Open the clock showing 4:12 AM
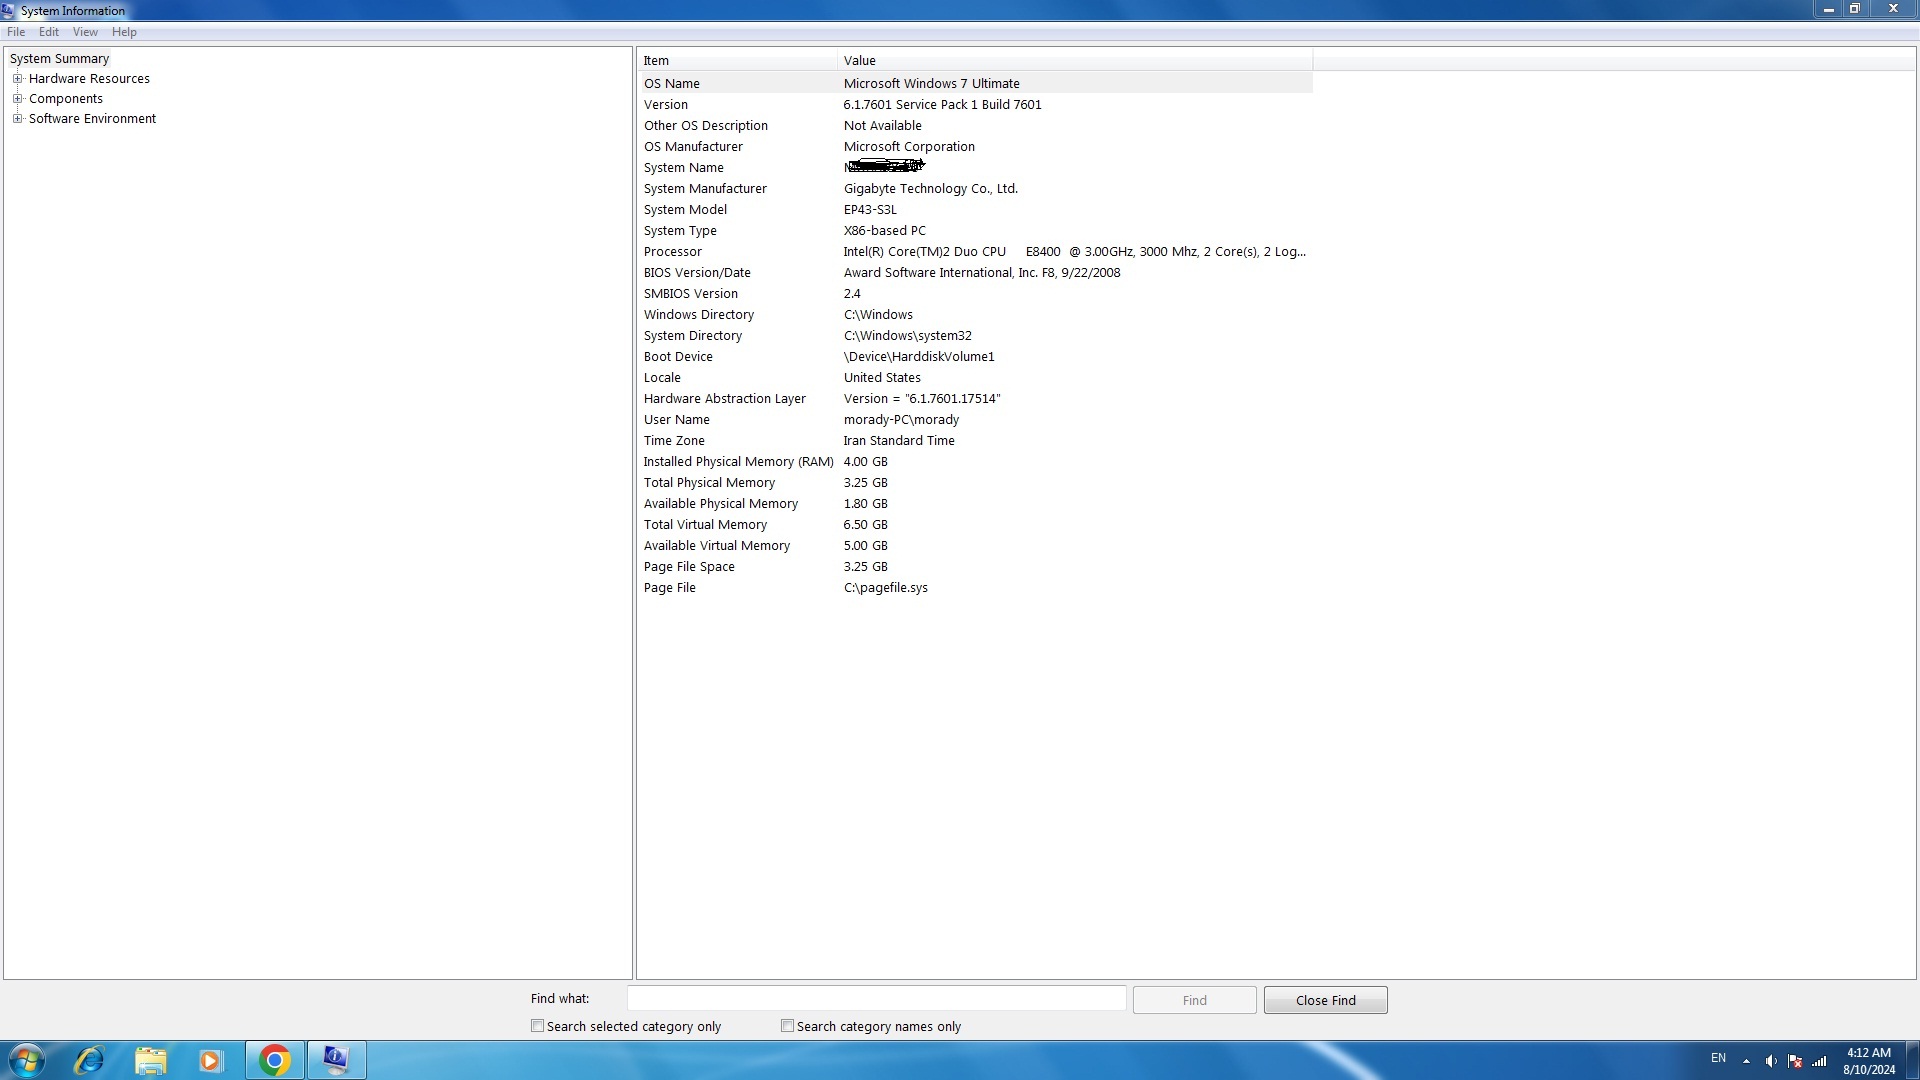 click(1869, 1061)
